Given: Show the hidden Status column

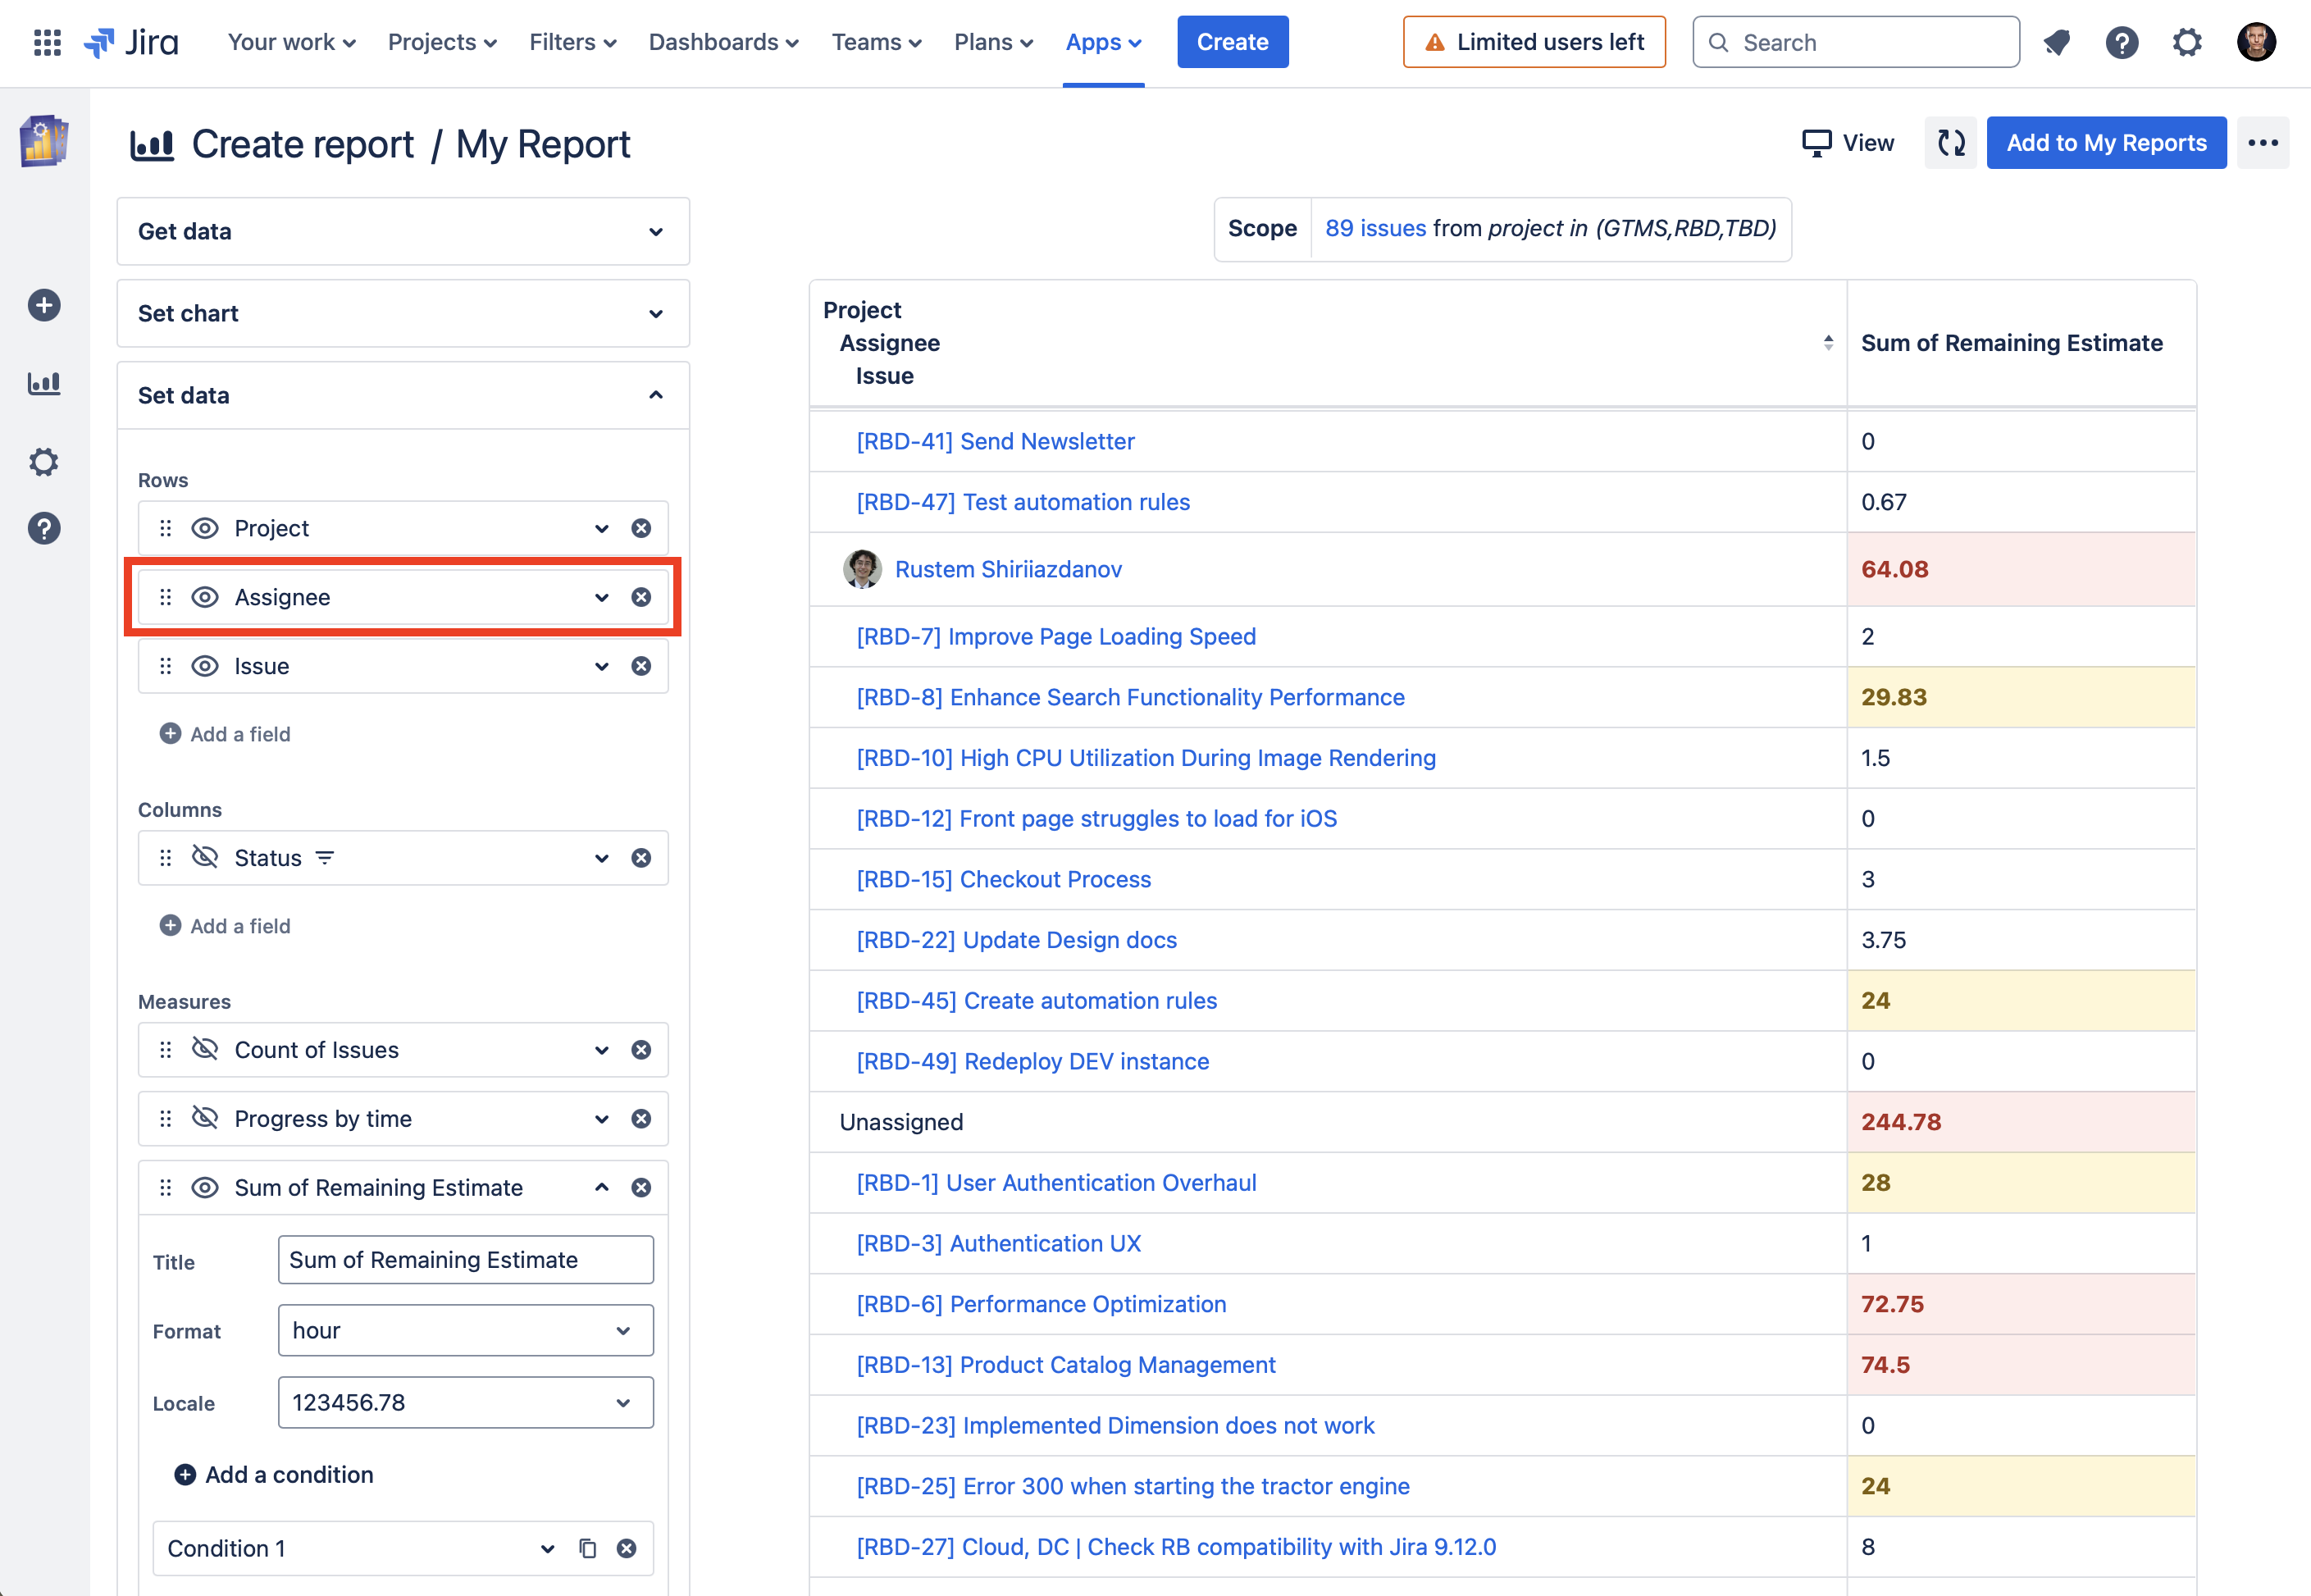Looking at the screenshot, I should (205, 857).
